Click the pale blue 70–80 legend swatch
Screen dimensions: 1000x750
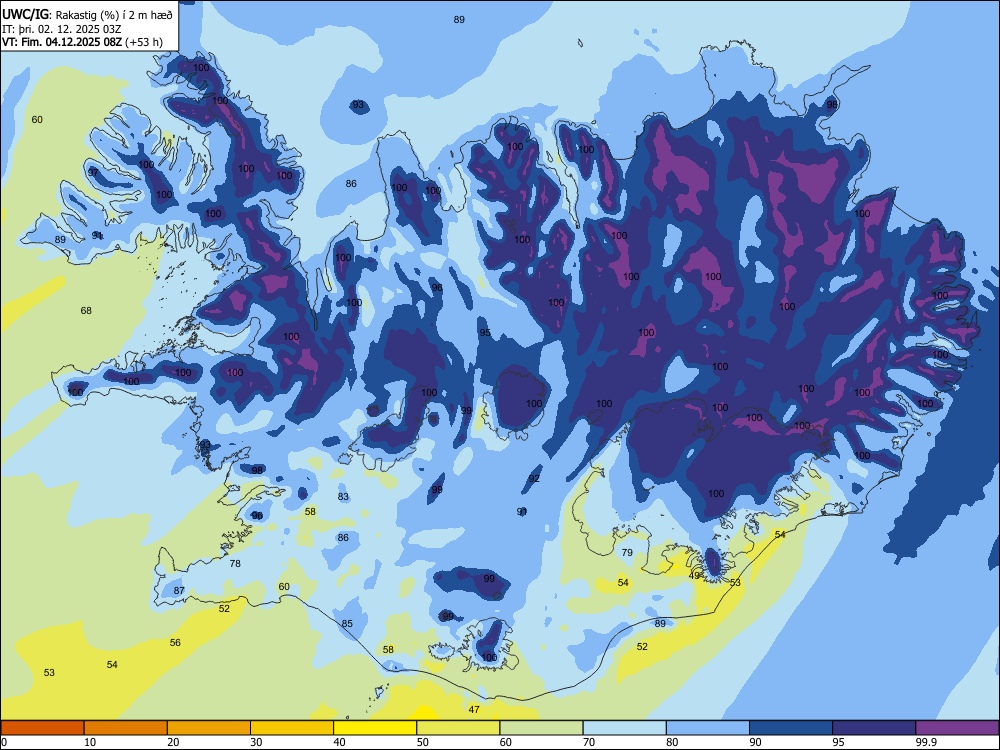[624, 728]
